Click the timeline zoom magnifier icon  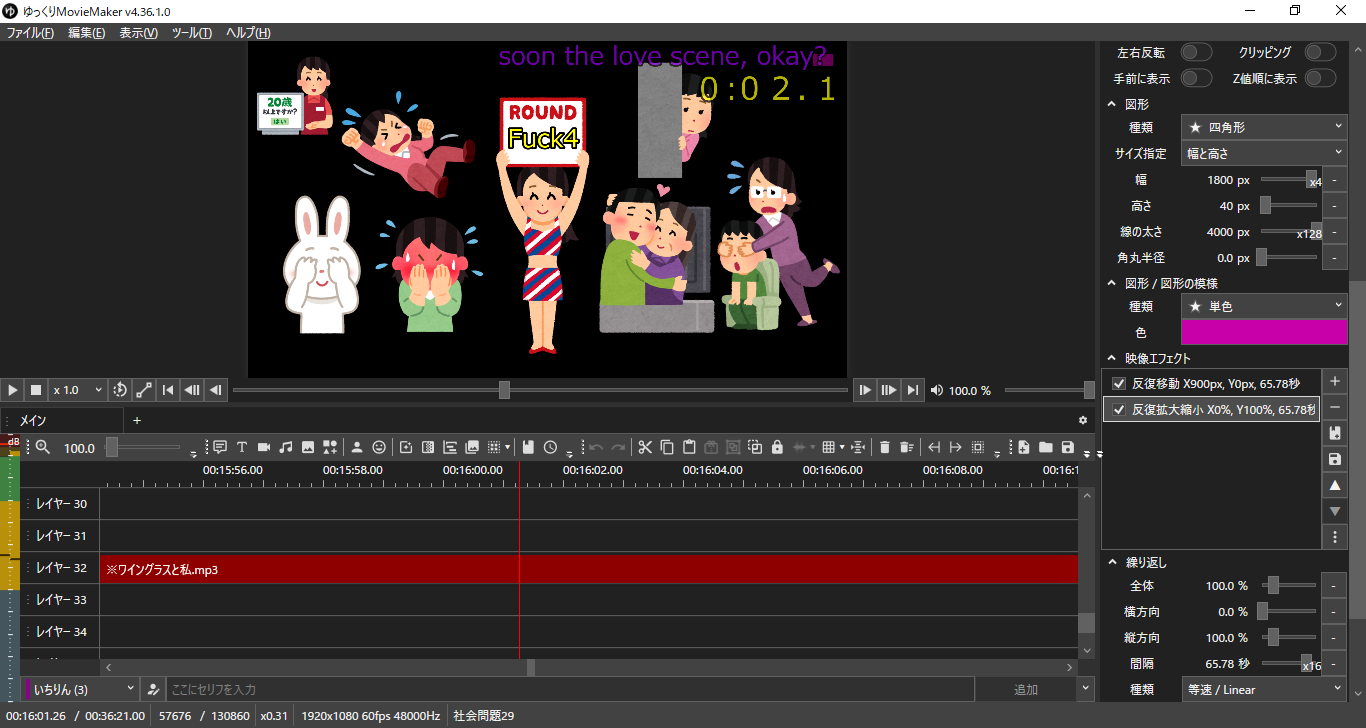(x=43, y=448)
